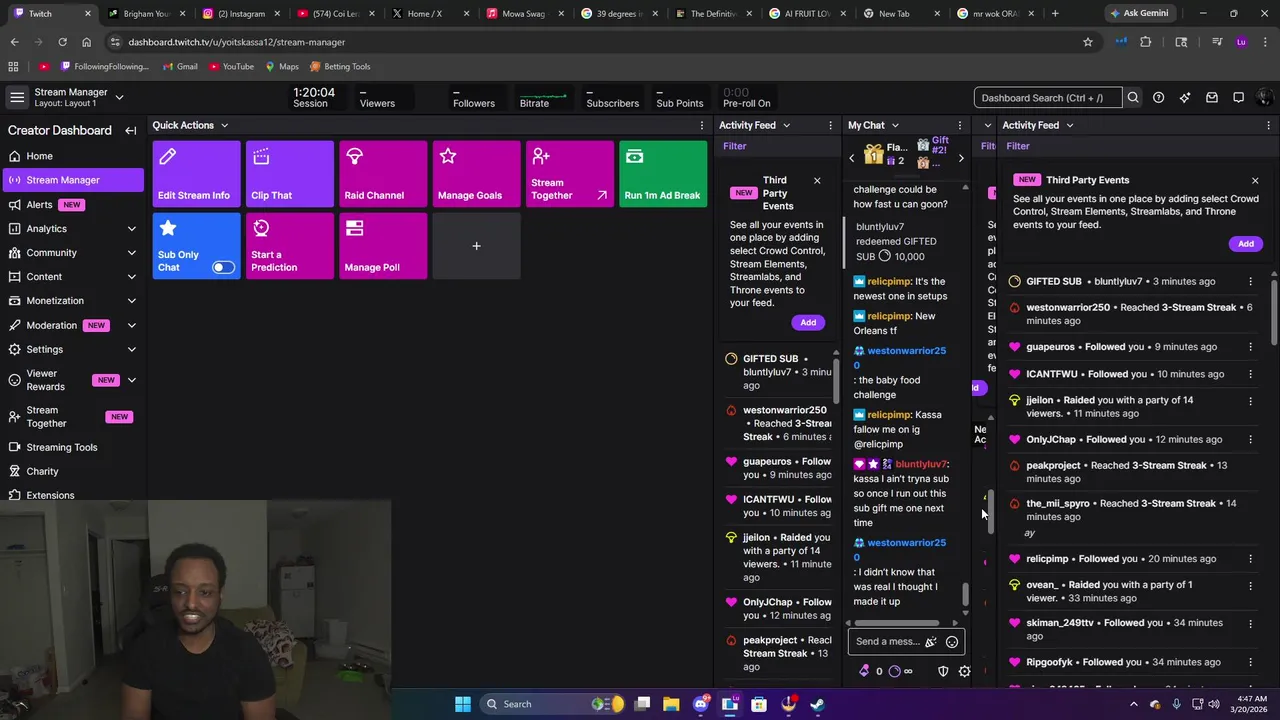Screen dimensions: 1280x720
Task: Click the browser address bar URL
Action: tap(237, 42)
